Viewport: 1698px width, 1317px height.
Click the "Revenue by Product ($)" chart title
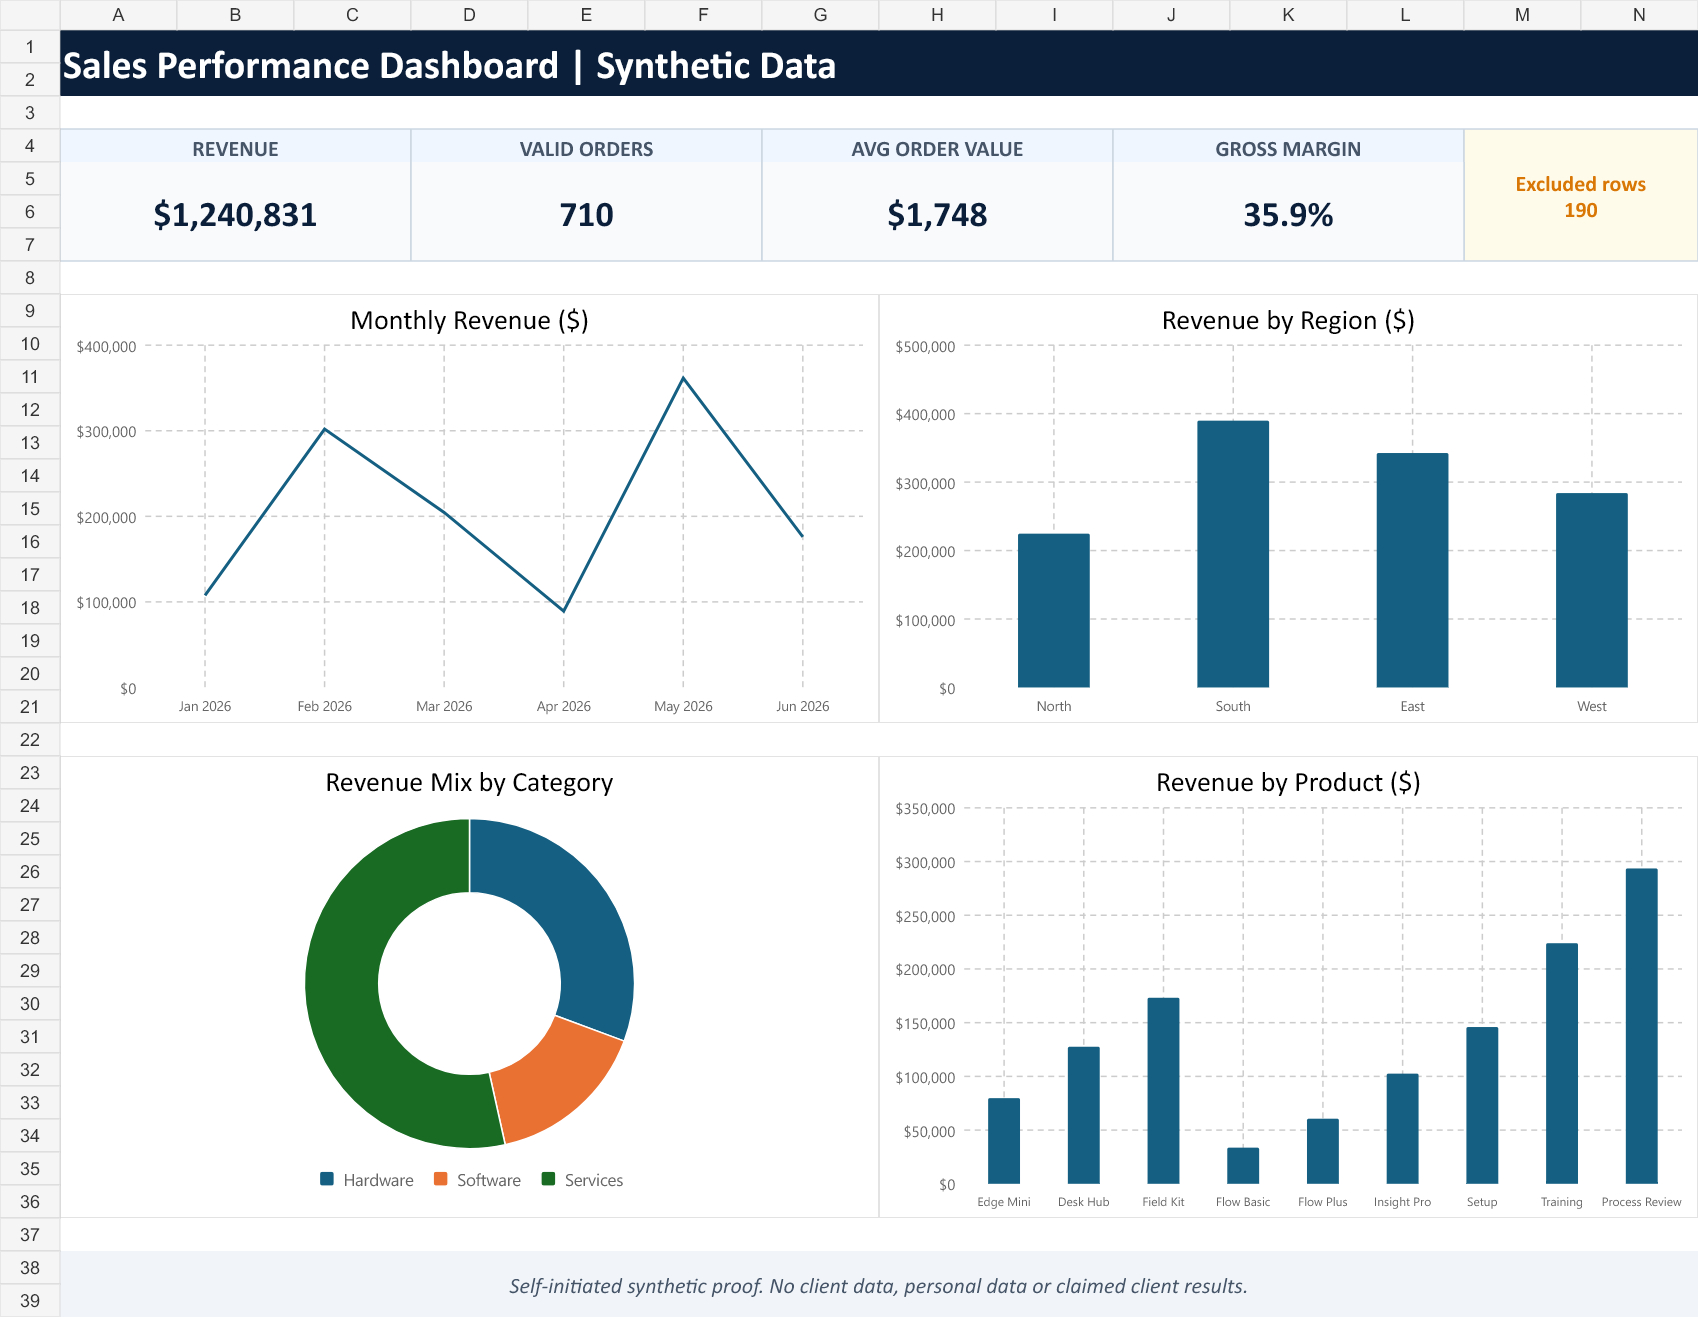click(1288, 782)
